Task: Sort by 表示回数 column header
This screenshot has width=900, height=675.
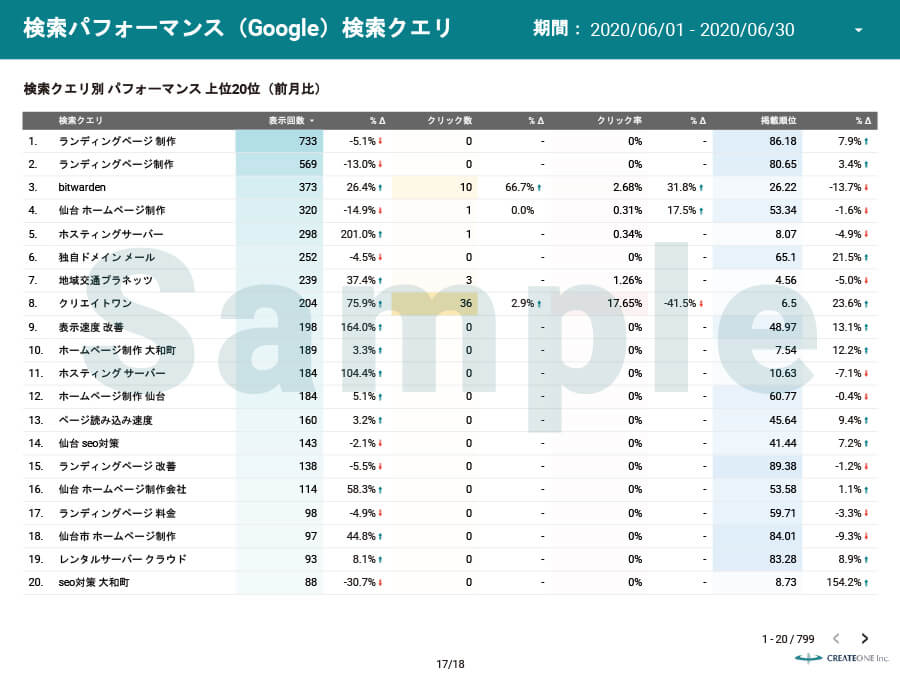Action: (290, 121)
